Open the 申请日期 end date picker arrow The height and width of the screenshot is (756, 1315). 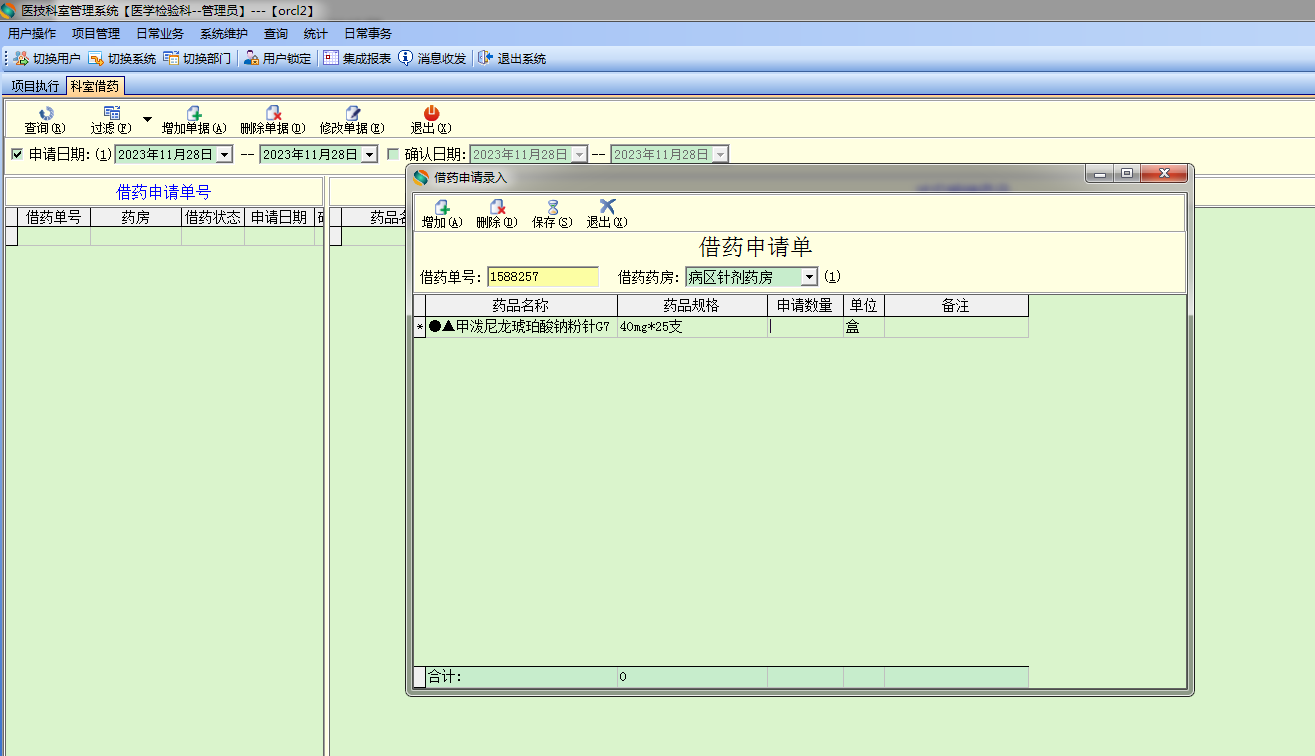coord(369,154)
